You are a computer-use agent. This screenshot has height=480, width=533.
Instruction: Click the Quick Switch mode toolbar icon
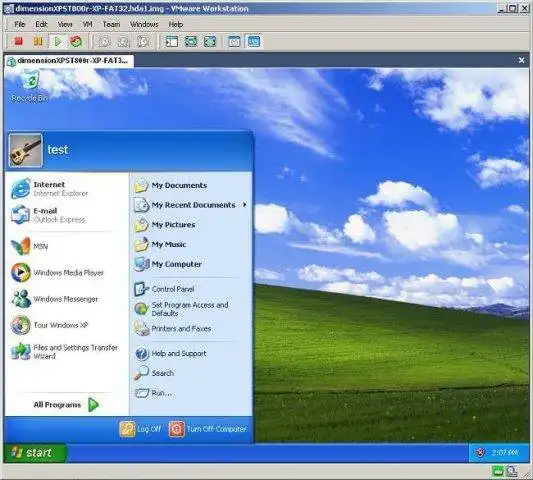(x=191, y=41)
